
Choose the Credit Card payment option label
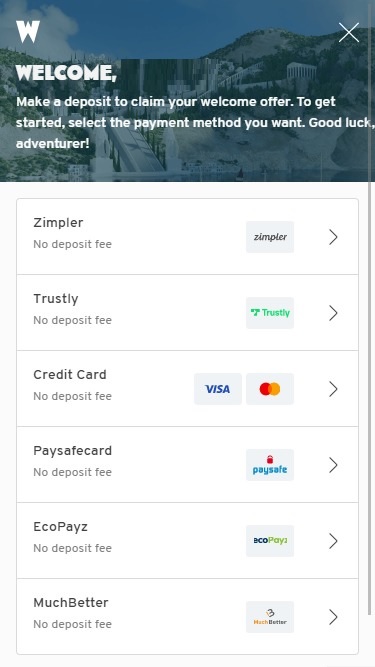70,375
